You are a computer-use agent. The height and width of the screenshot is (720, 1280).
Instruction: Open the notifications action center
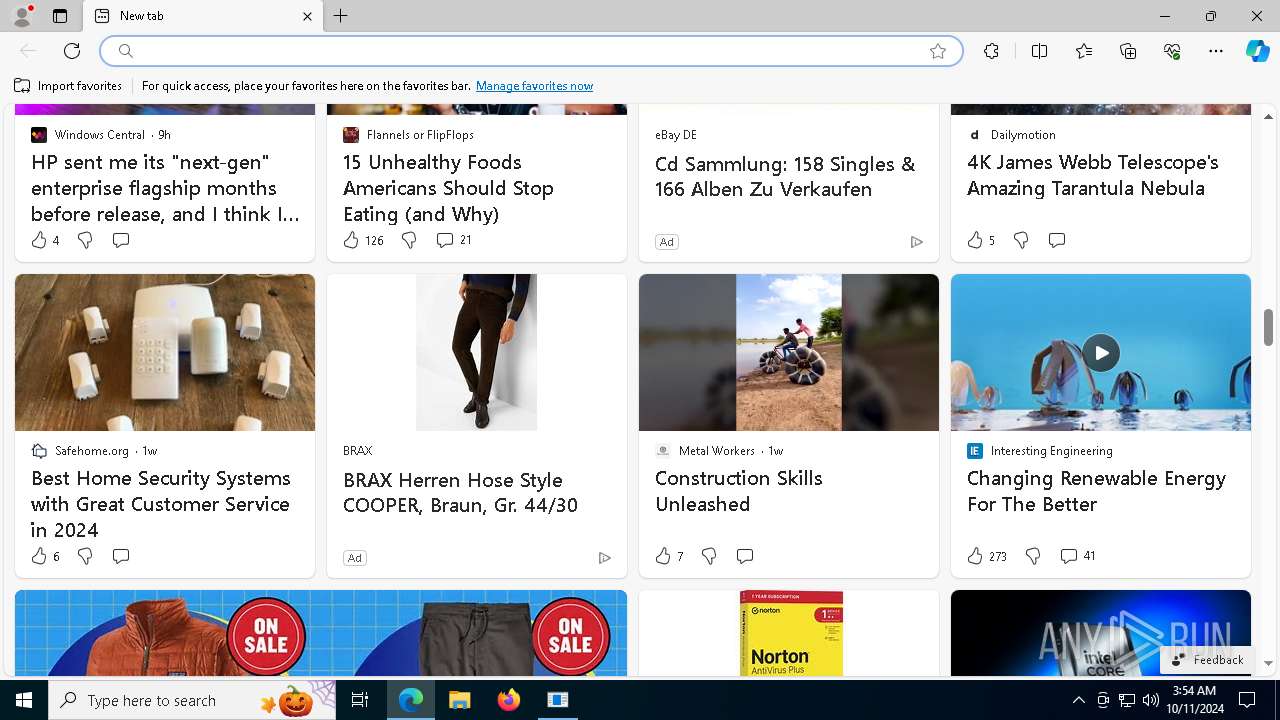click(x=1247, y=700)
